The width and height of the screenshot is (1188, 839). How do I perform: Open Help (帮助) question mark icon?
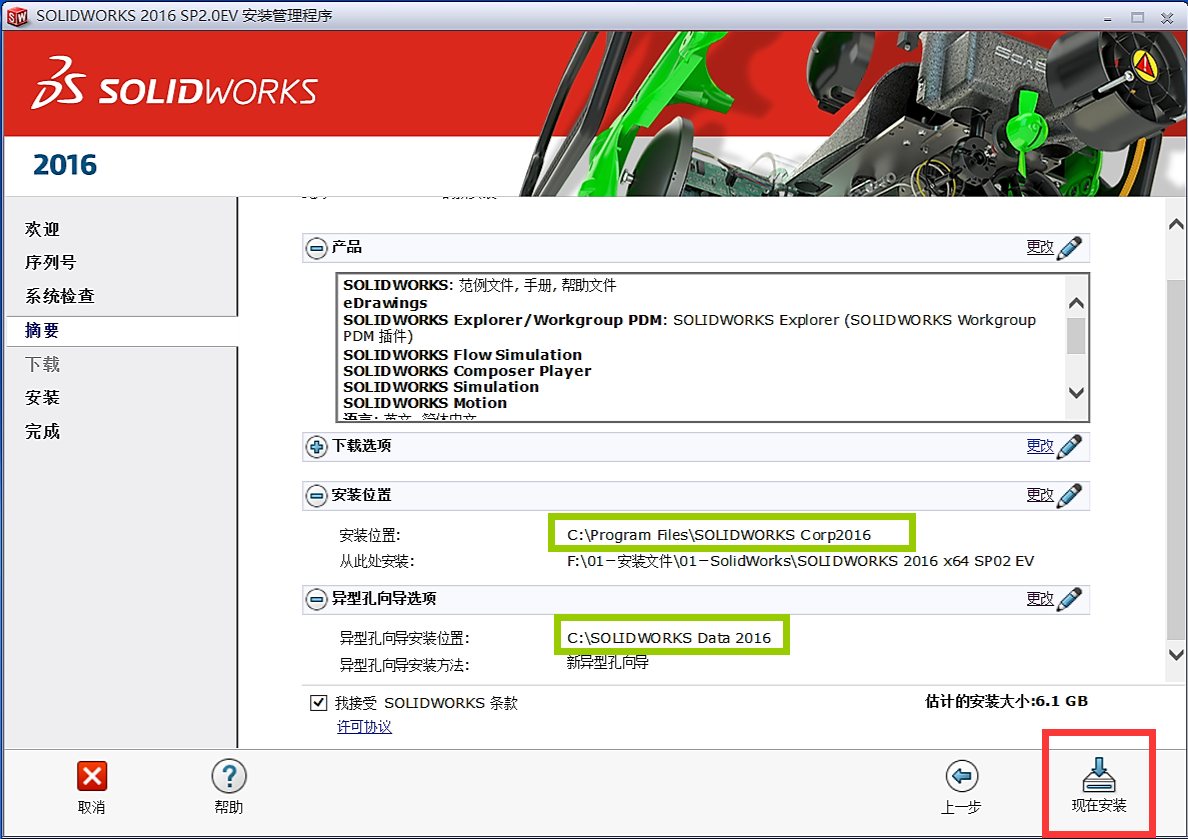click(229, 776)
